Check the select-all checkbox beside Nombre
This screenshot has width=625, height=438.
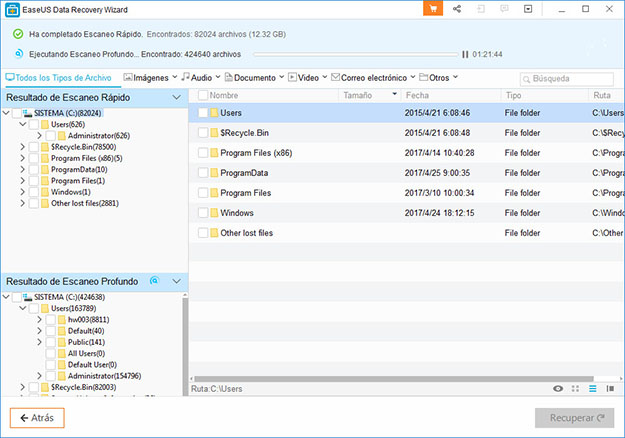203,95
